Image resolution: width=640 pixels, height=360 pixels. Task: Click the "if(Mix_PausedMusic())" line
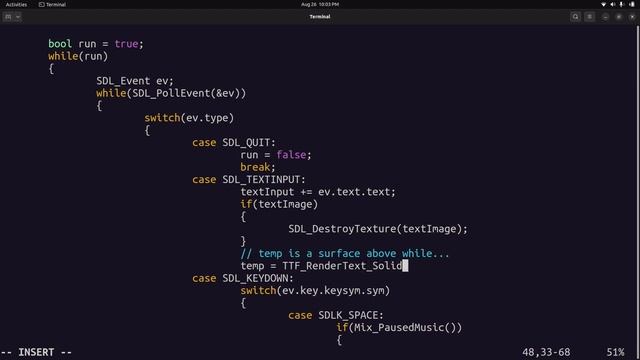click(399, 327)
